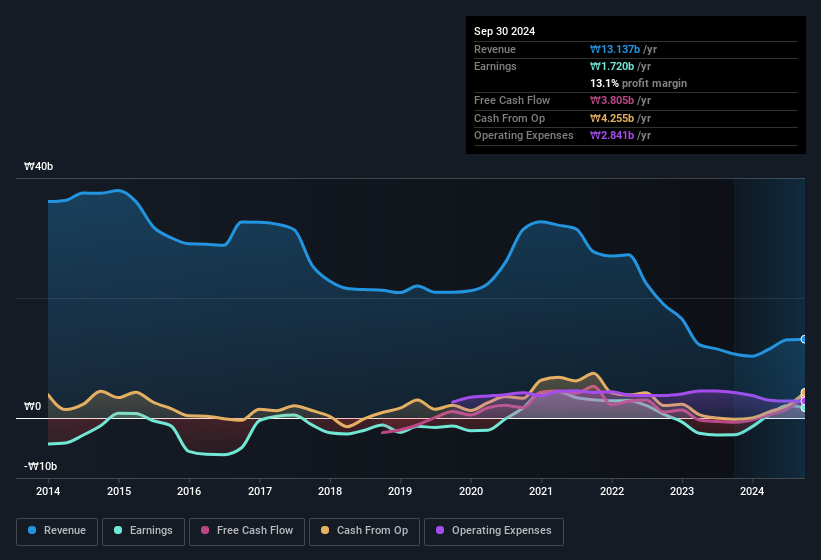Toggle the Earnings series legend button
Screen dimensions: 821x560
tap(143, 531)
